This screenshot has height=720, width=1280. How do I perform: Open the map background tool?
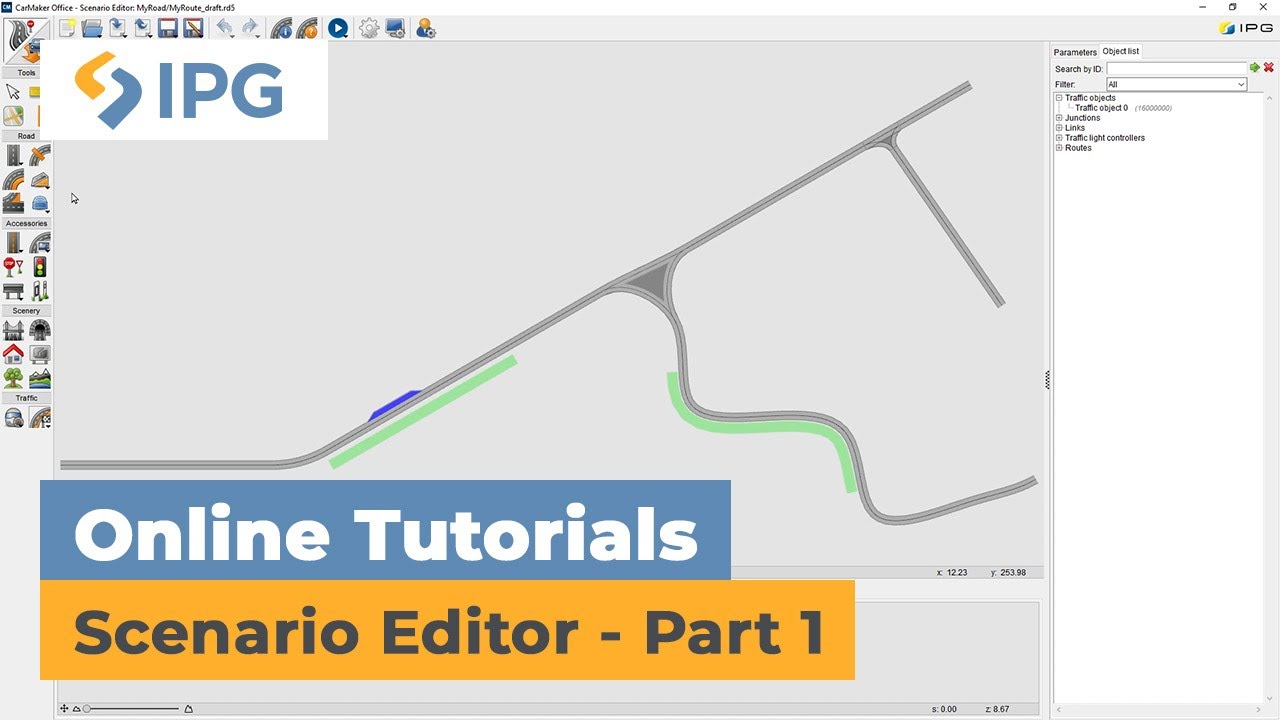pyautogui.click(x=13, y=116)
